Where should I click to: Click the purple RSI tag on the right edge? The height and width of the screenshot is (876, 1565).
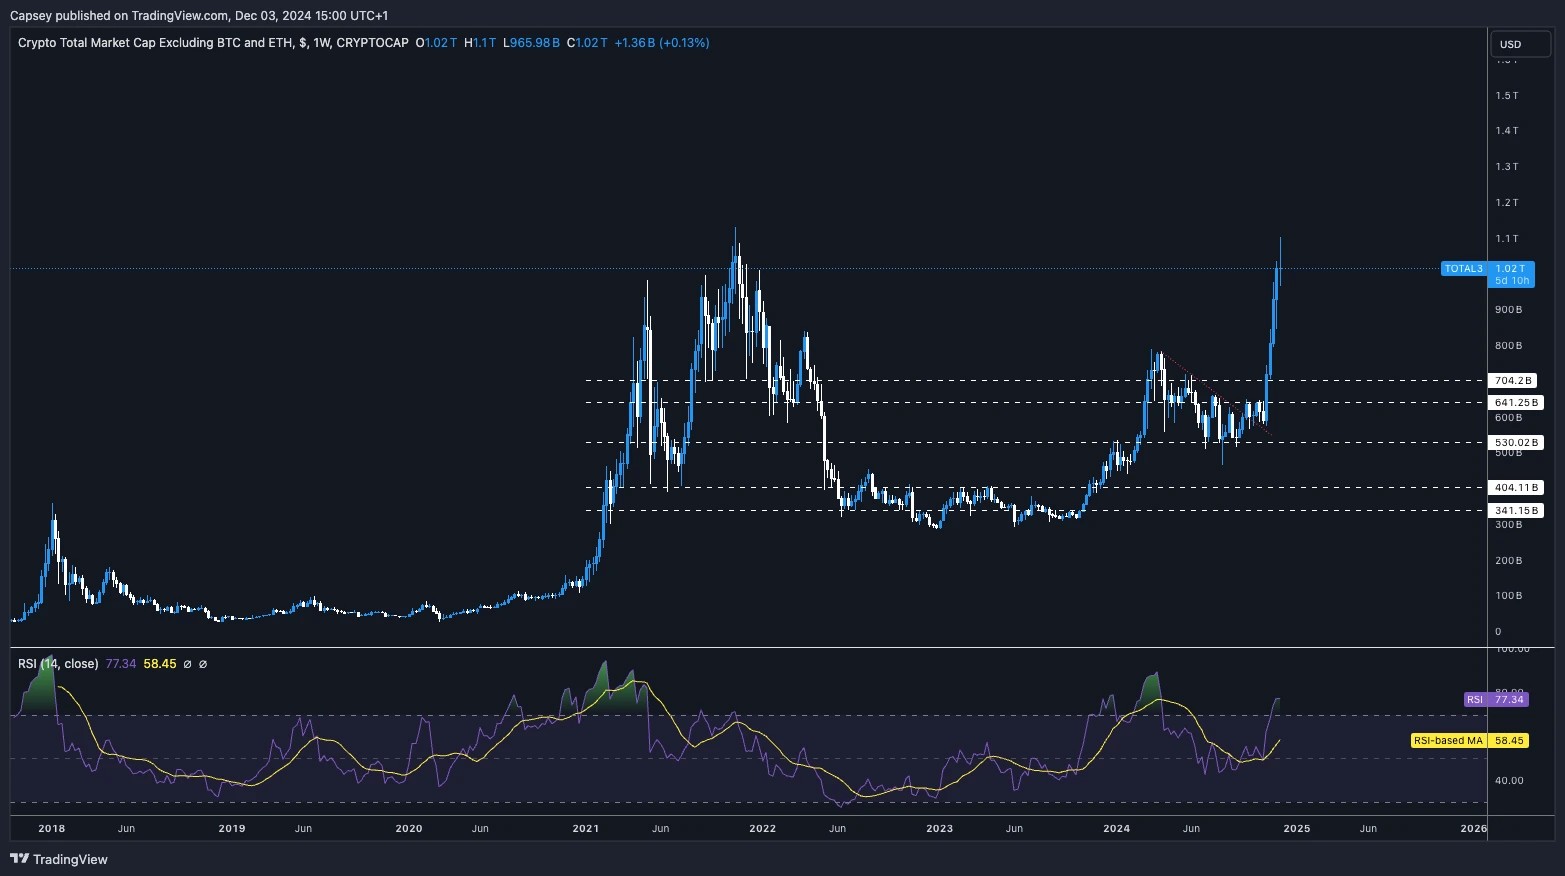pos(1496,699)
